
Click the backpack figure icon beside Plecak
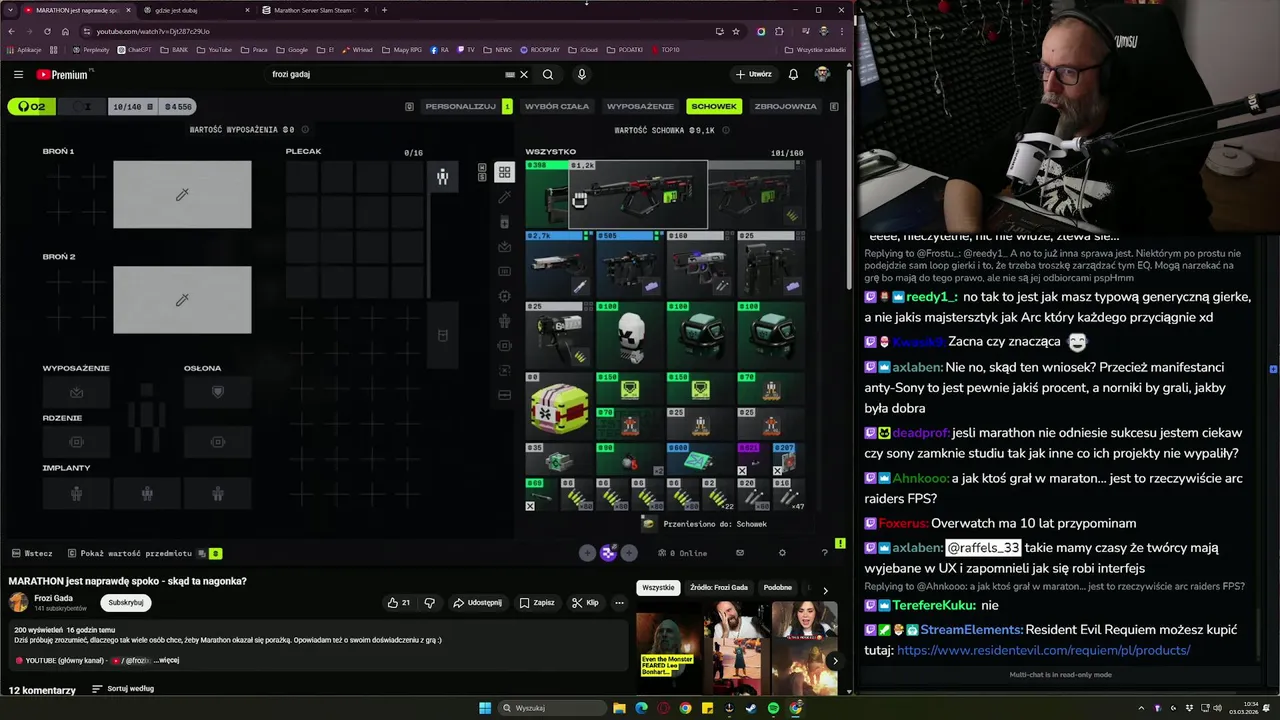point(442,177)
